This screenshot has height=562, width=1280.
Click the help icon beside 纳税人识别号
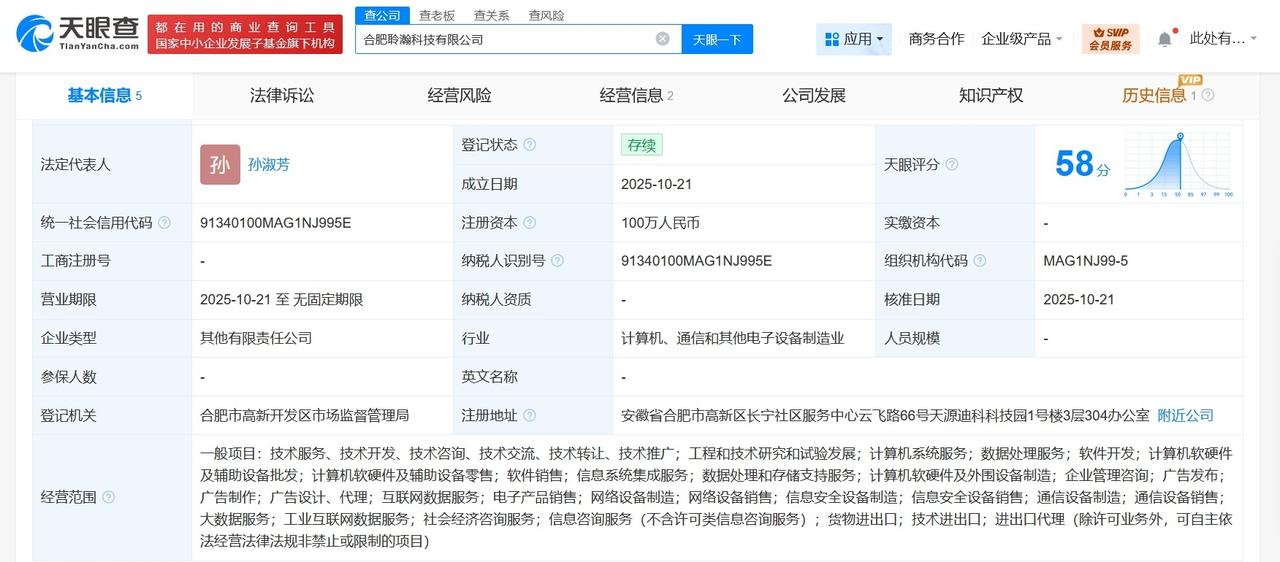click(557, 261)
